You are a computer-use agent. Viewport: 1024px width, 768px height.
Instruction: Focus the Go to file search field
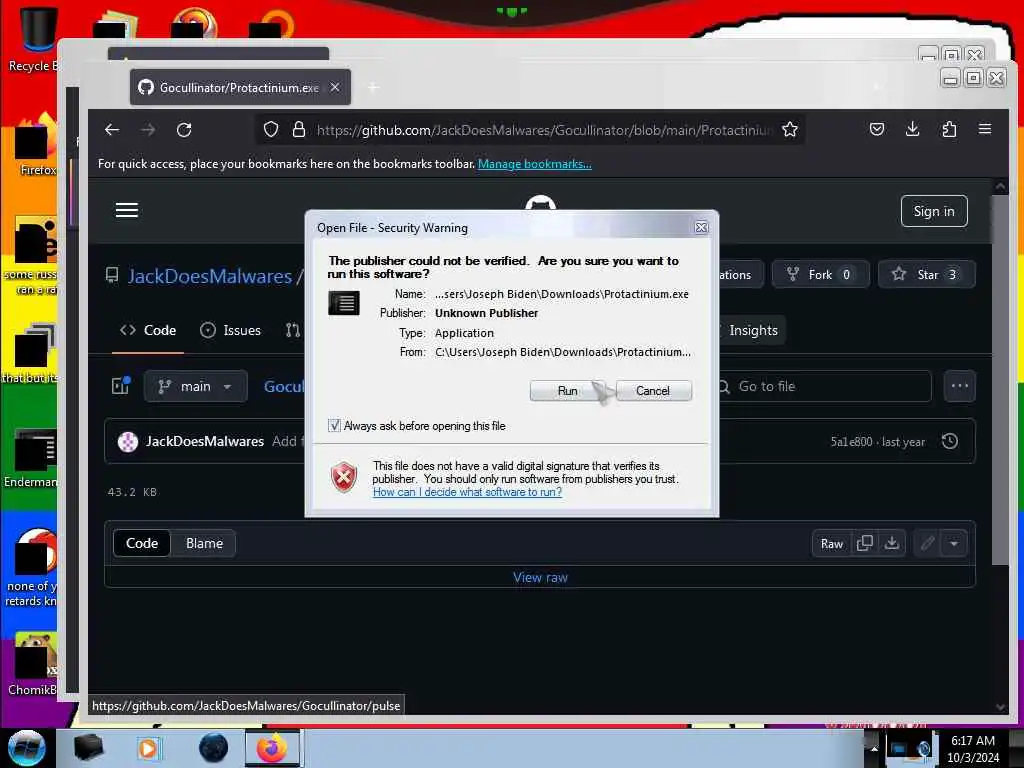pyautogui.click(x=823, y=386)
